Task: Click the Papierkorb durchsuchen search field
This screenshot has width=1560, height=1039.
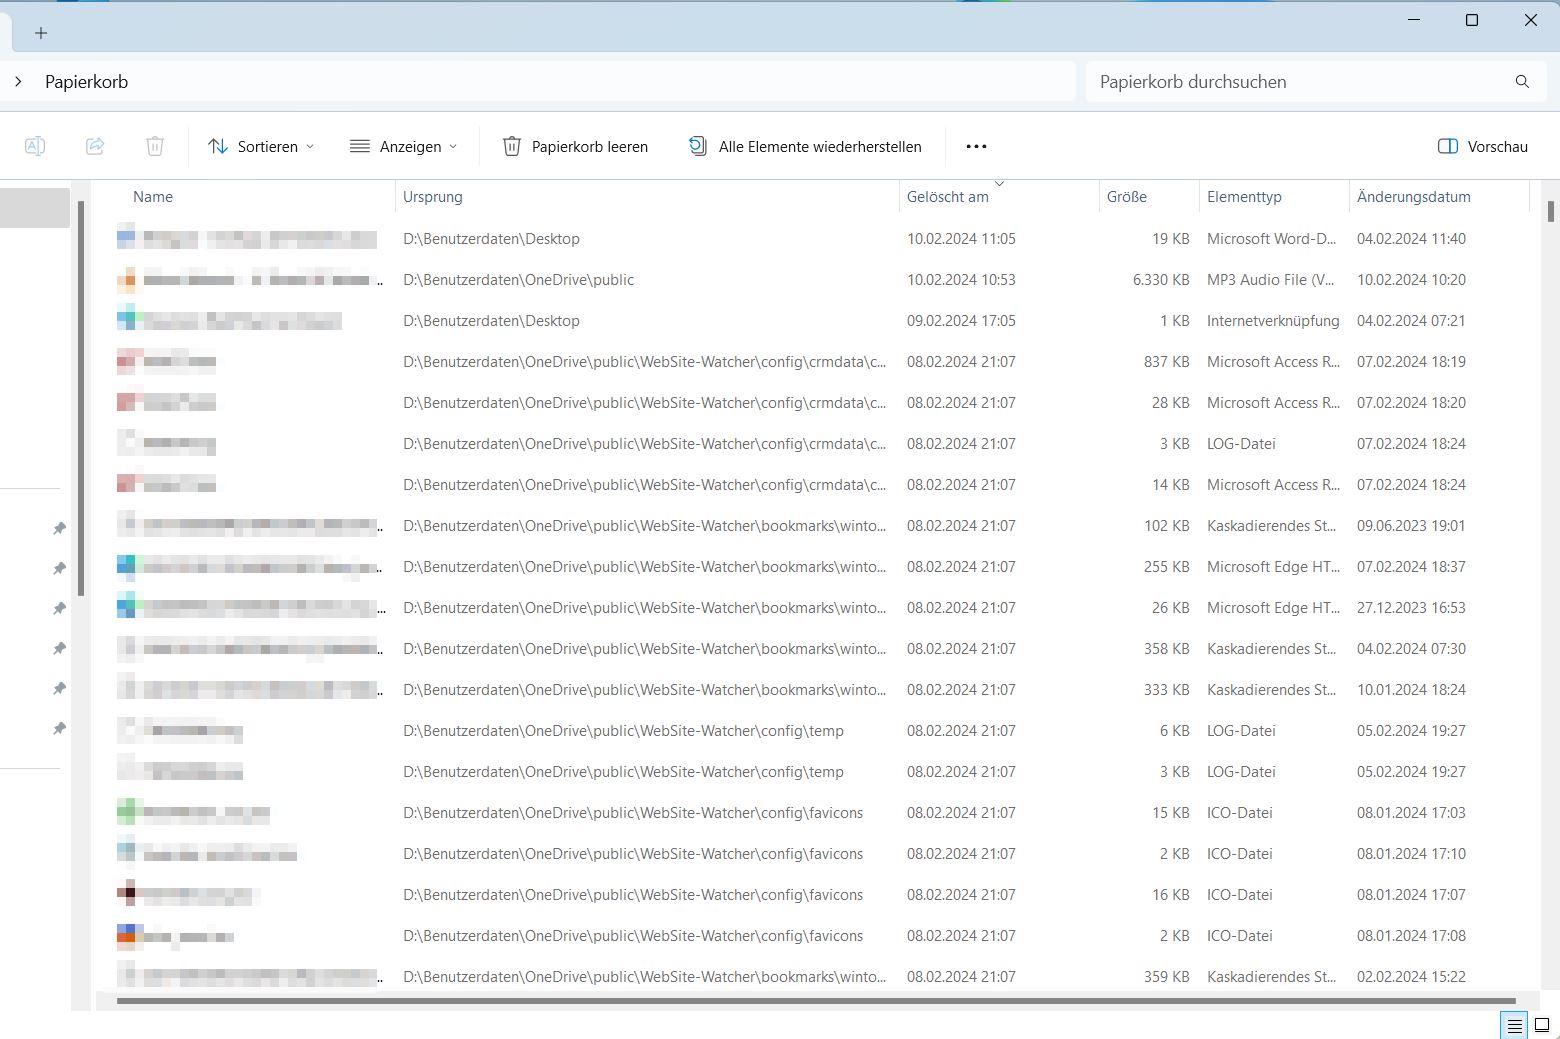Action: click(1300, 82)
